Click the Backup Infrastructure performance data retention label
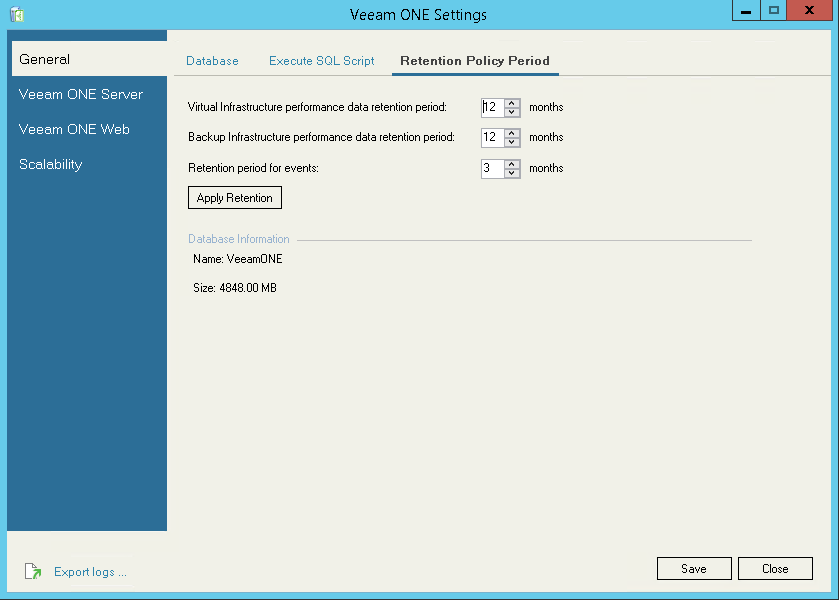This screenshot has height=600, width=839. [322, 137]
